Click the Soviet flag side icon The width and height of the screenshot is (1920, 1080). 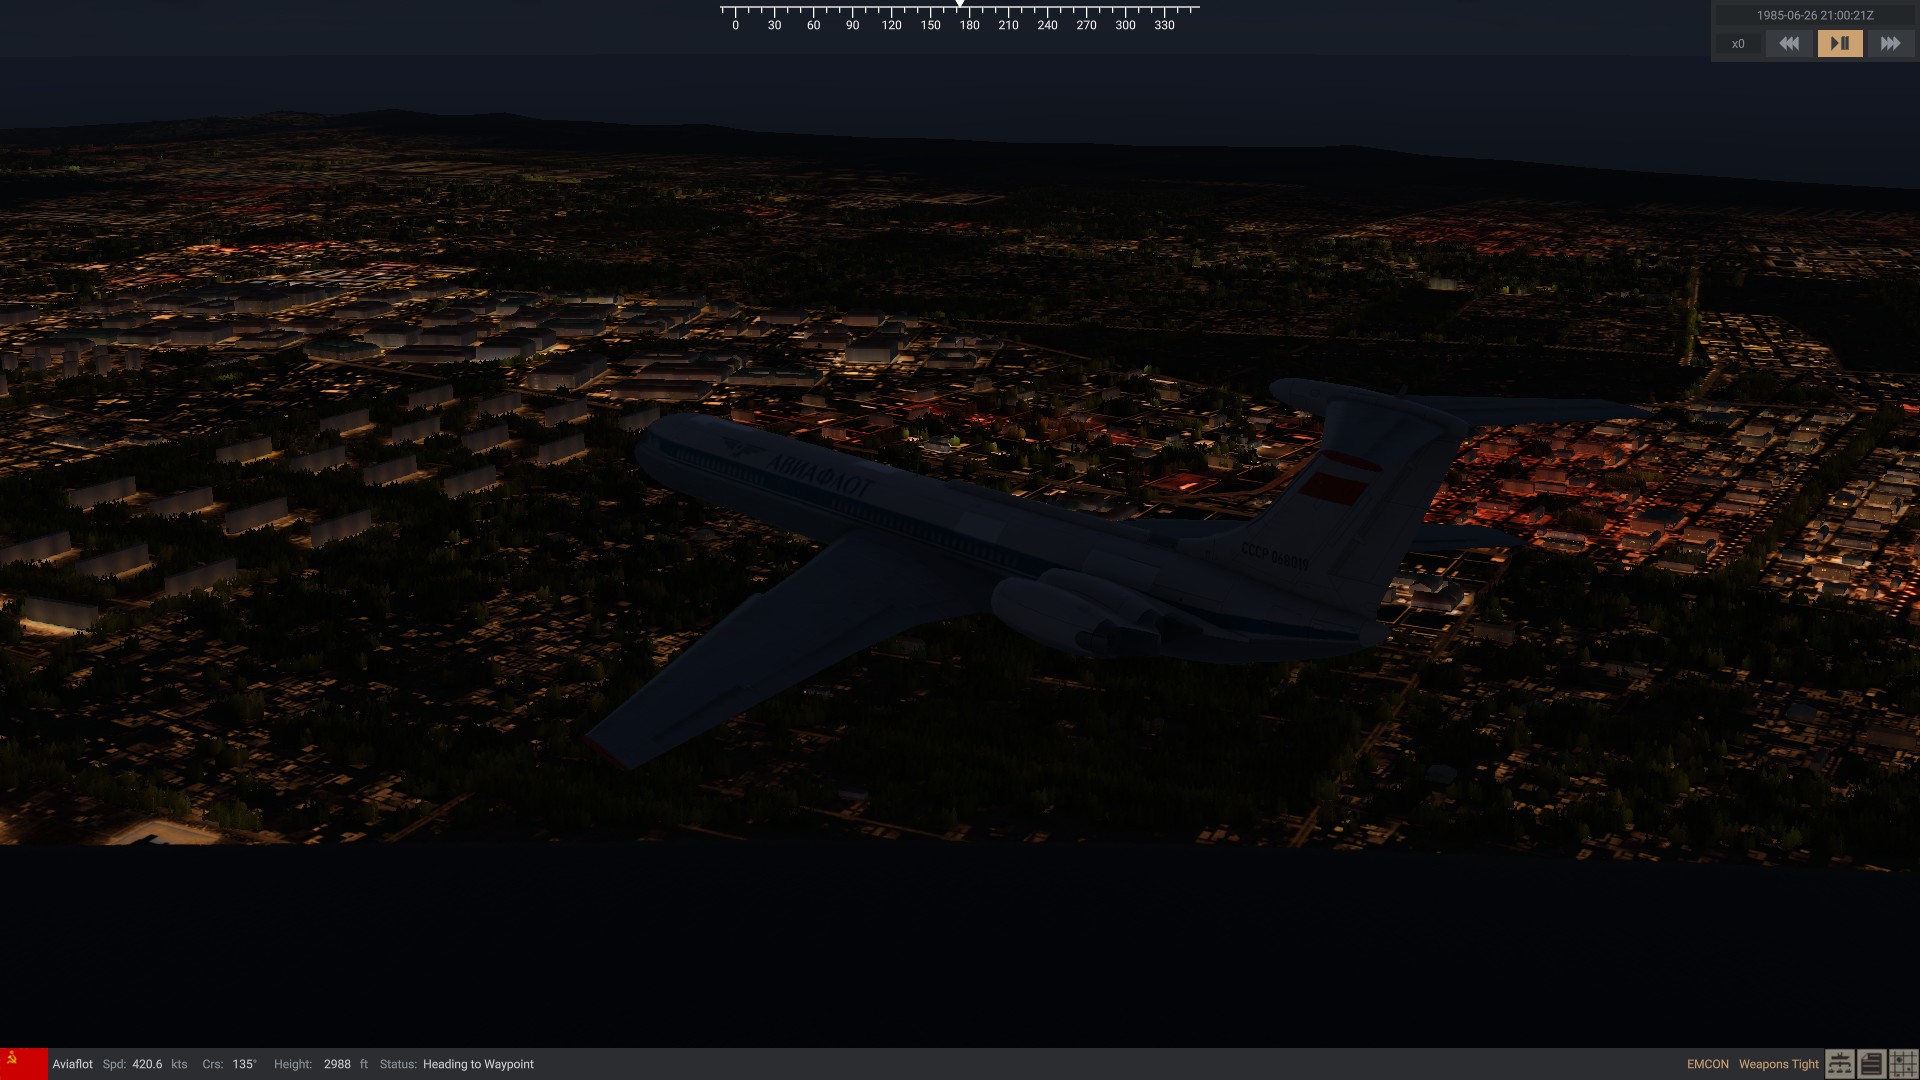(23, 1064)
